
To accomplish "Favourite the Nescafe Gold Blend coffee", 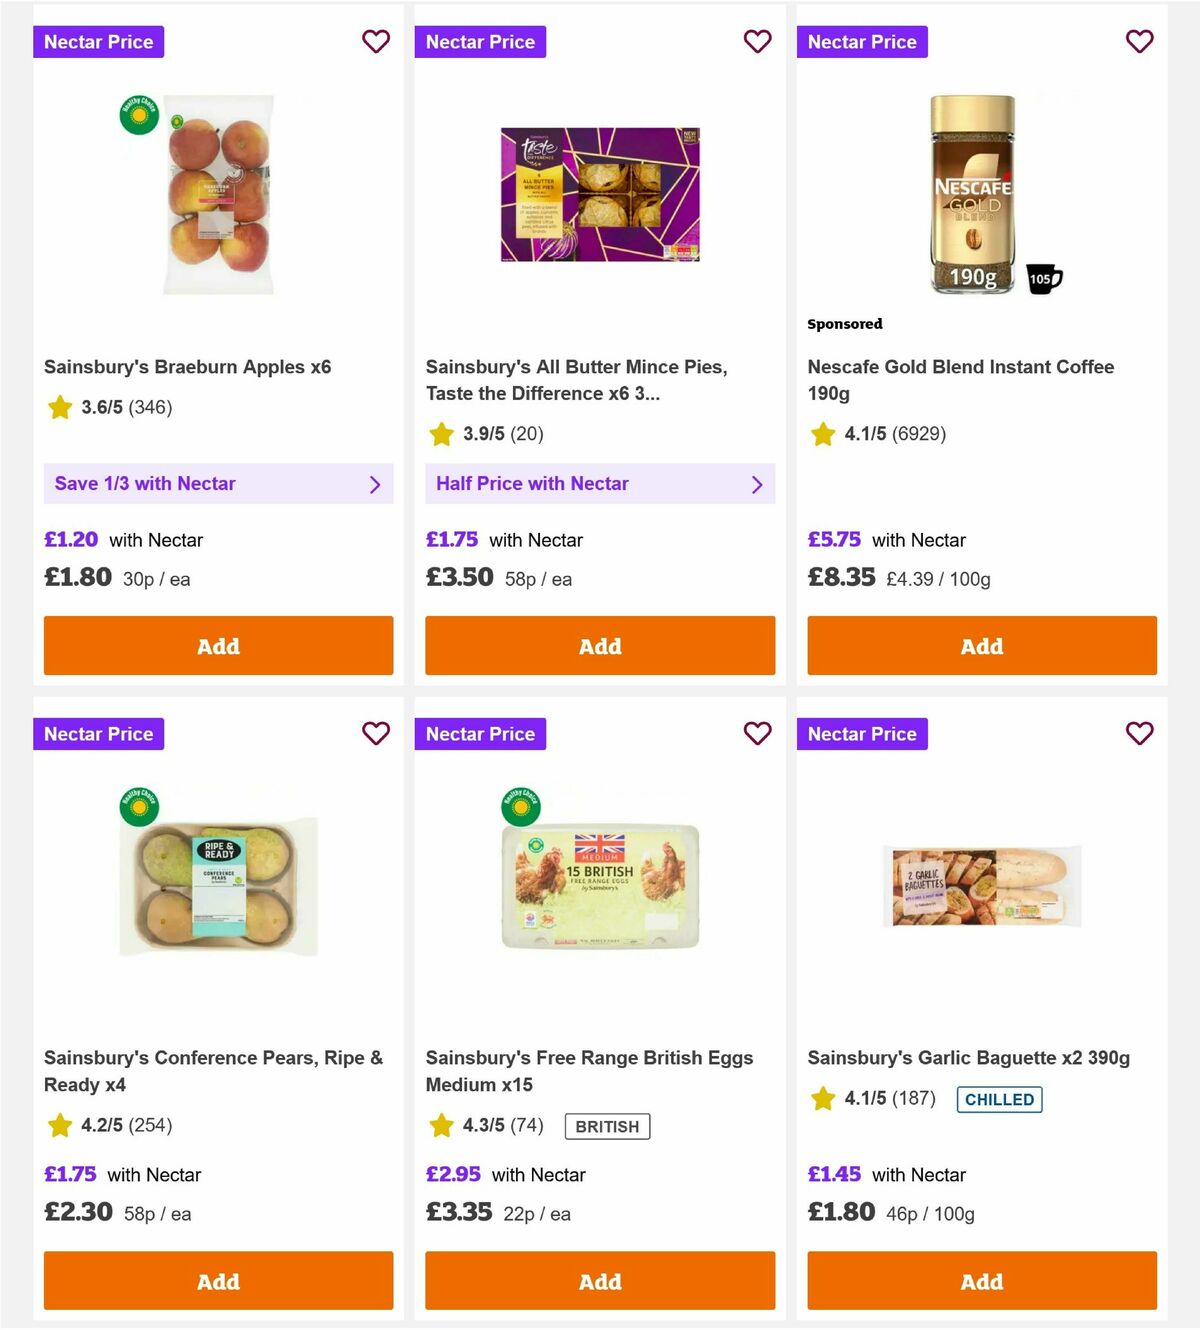I will pyautogui.click(x=1139, y=42).
